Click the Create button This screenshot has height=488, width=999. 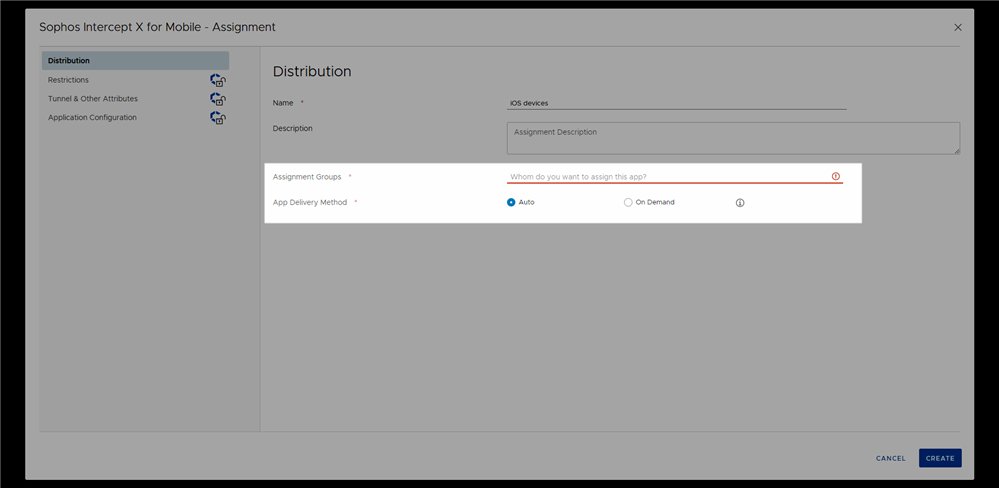click(940, 458)
